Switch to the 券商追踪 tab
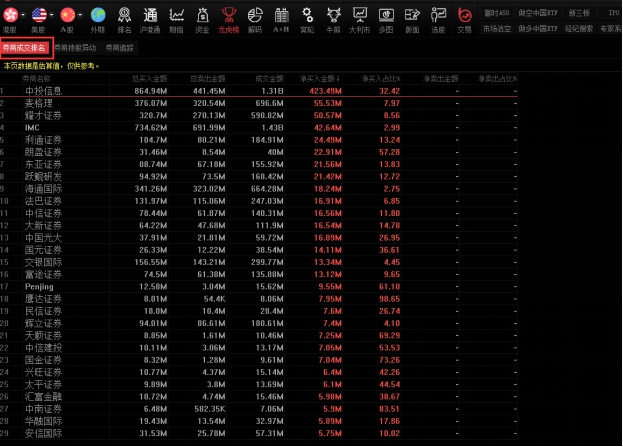This screenshot has height=447, width=623. (x=121, y=47)
